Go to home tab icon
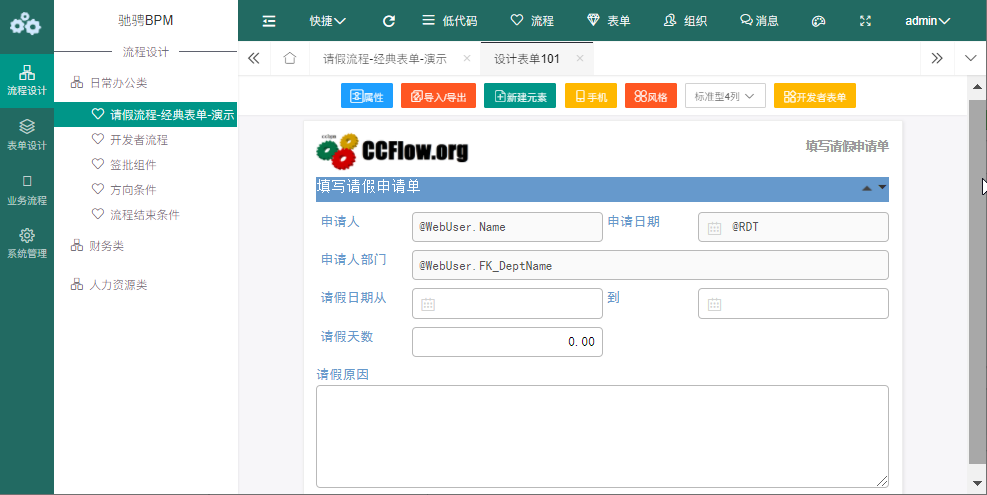Screen dimensions: 987x495 (x=290, y=58)
